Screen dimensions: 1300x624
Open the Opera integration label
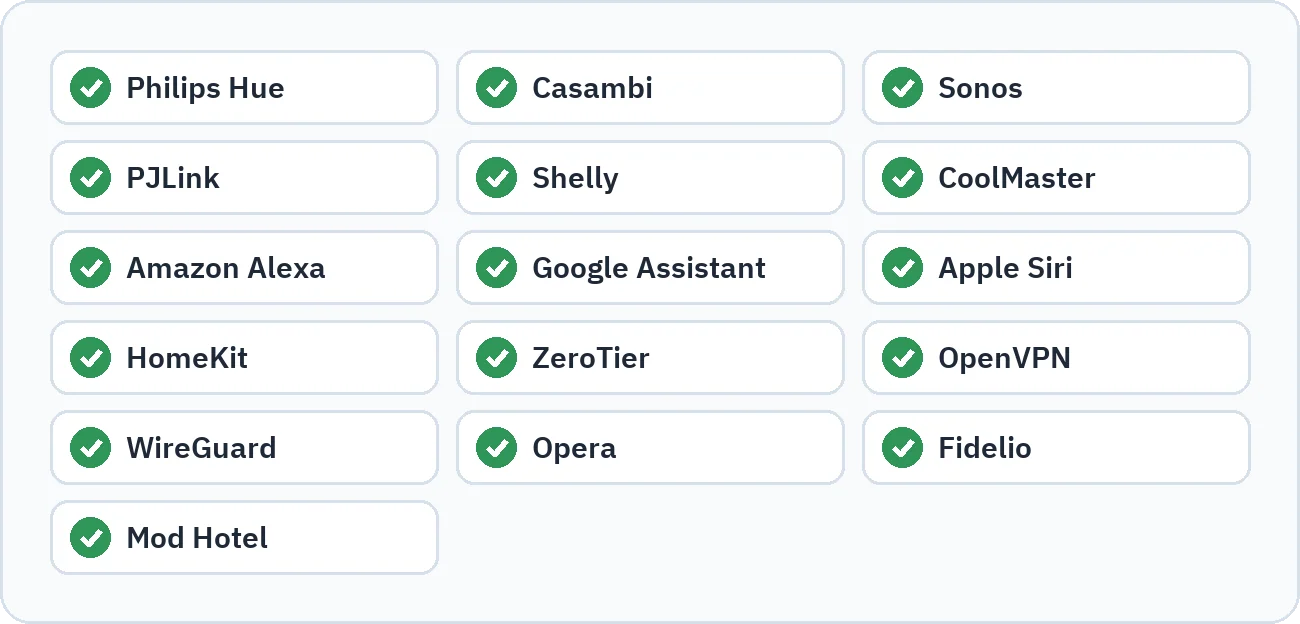[x=574, y=448]
